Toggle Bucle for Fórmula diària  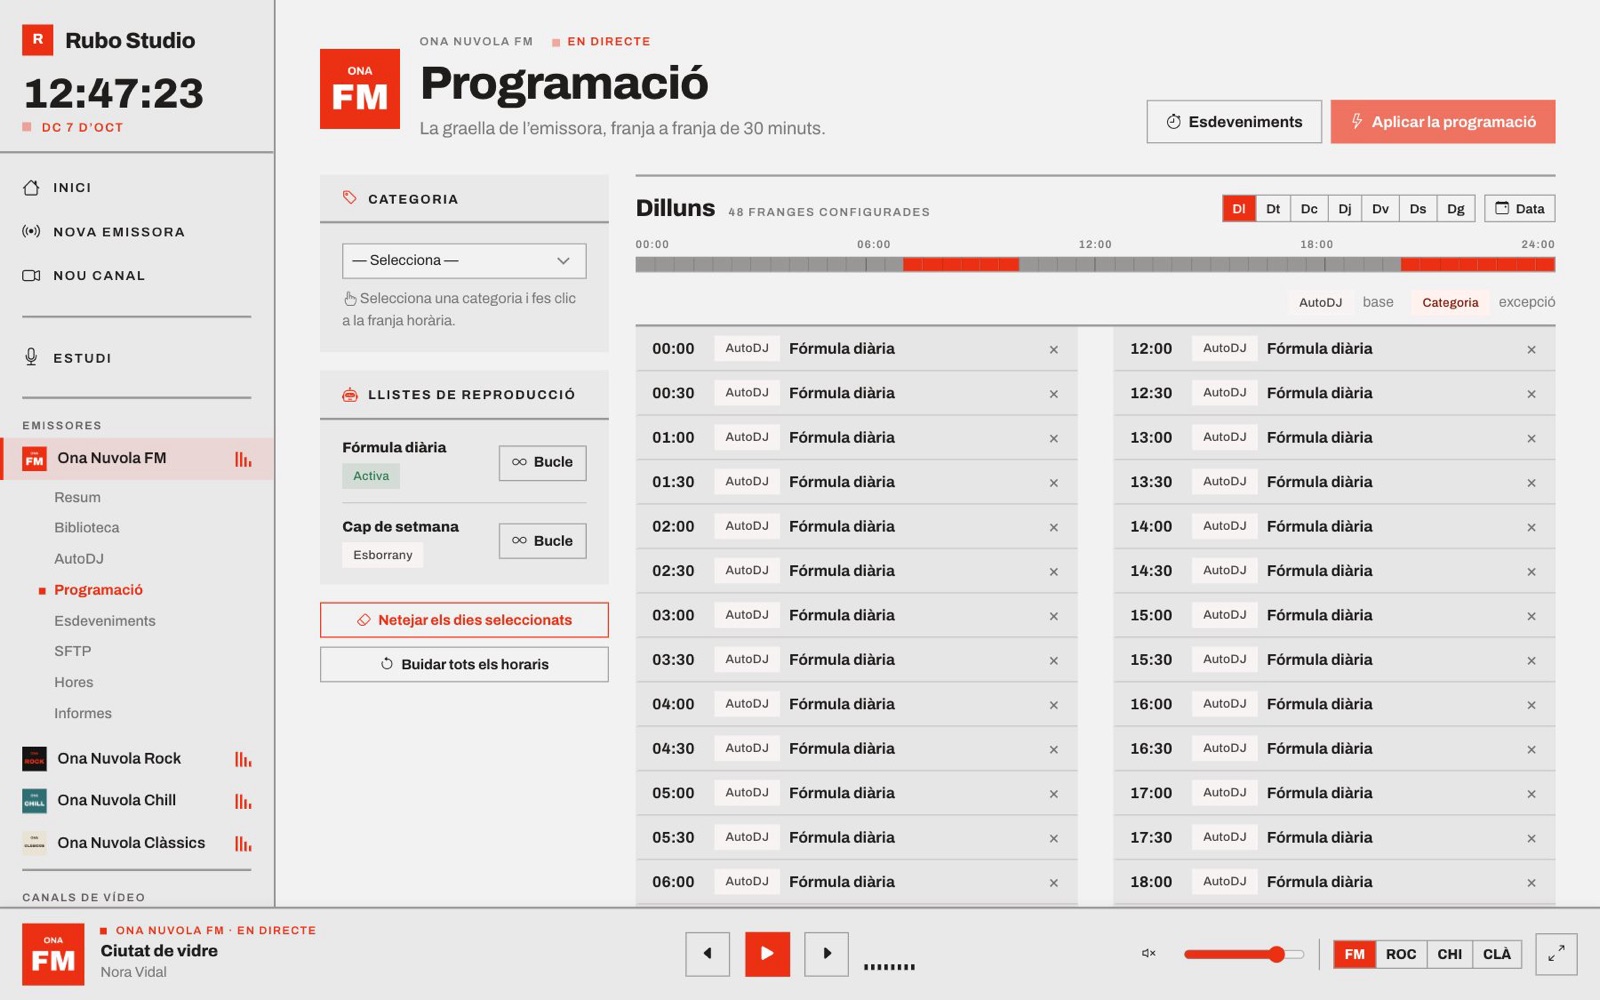543,463
